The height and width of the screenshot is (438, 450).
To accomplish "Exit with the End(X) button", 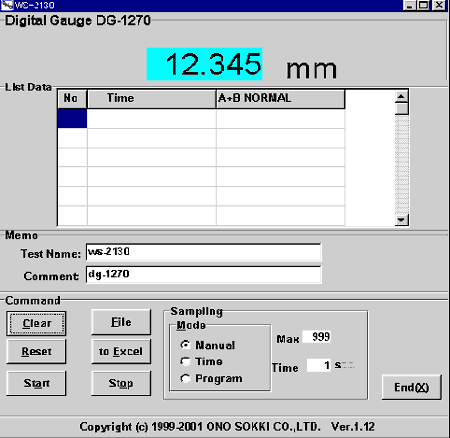I will tap(412, 387).
